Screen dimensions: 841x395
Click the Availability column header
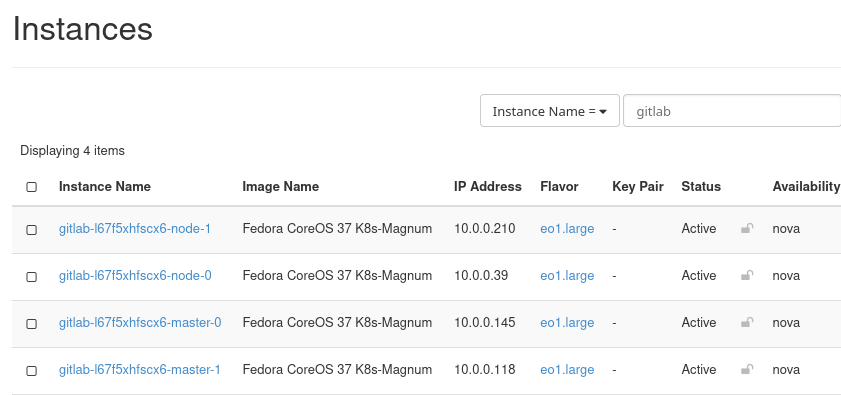pyautogui.click(x=806, y=186)
